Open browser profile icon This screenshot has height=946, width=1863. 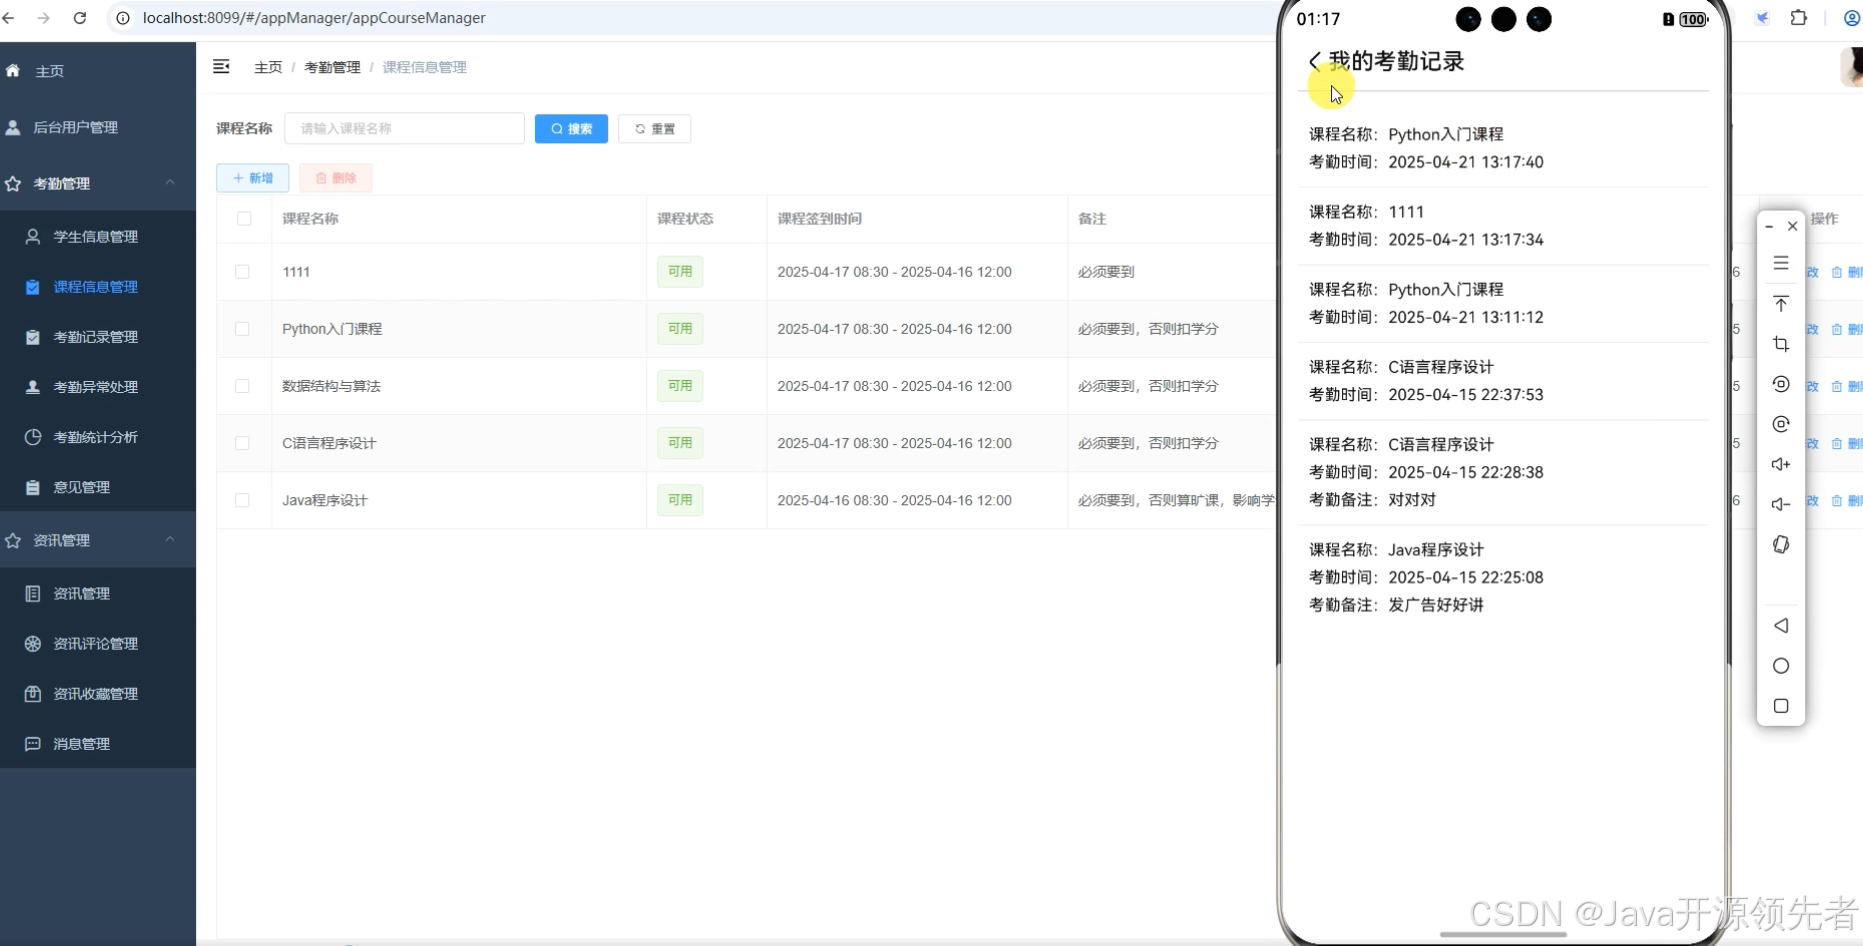click(x=1851, y=18)
